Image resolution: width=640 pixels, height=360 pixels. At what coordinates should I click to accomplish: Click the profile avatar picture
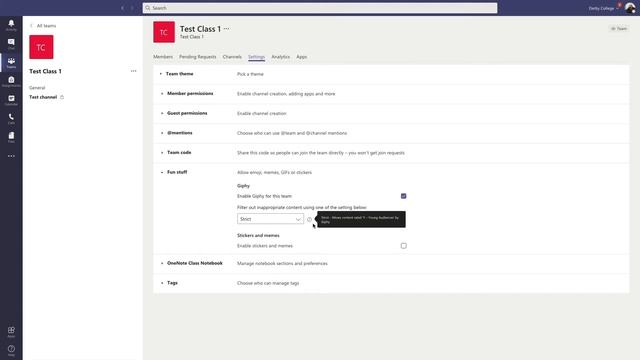[x=630, y=8]
